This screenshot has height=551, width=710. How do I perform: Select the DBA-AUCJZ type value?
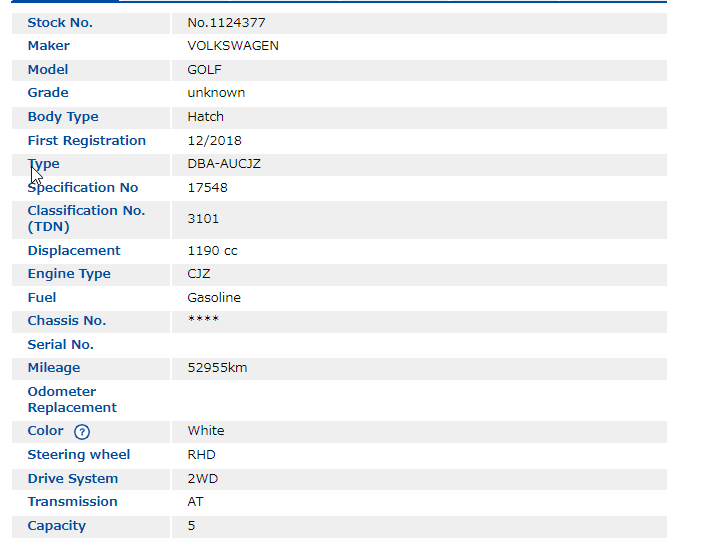pos(224,164)
